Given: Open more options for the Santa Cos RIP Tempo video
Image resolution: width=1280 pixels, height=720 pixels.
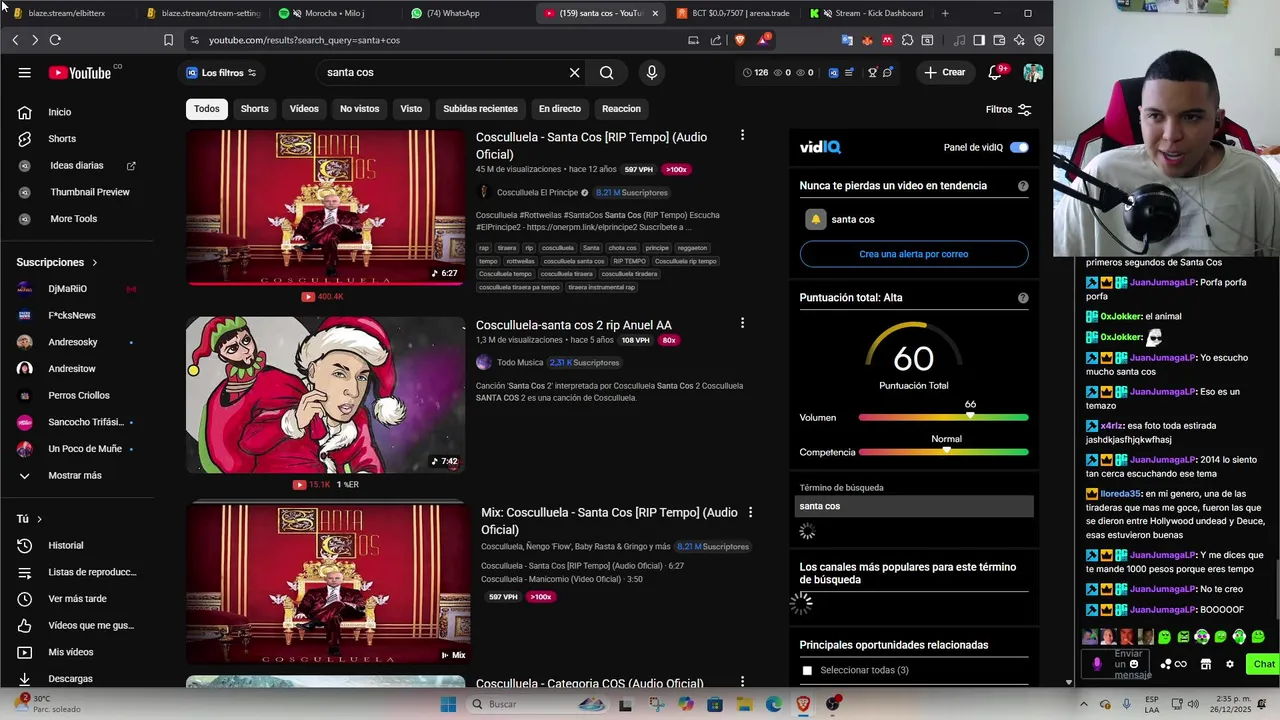Looking at the screenshot, I should [742, 135].
